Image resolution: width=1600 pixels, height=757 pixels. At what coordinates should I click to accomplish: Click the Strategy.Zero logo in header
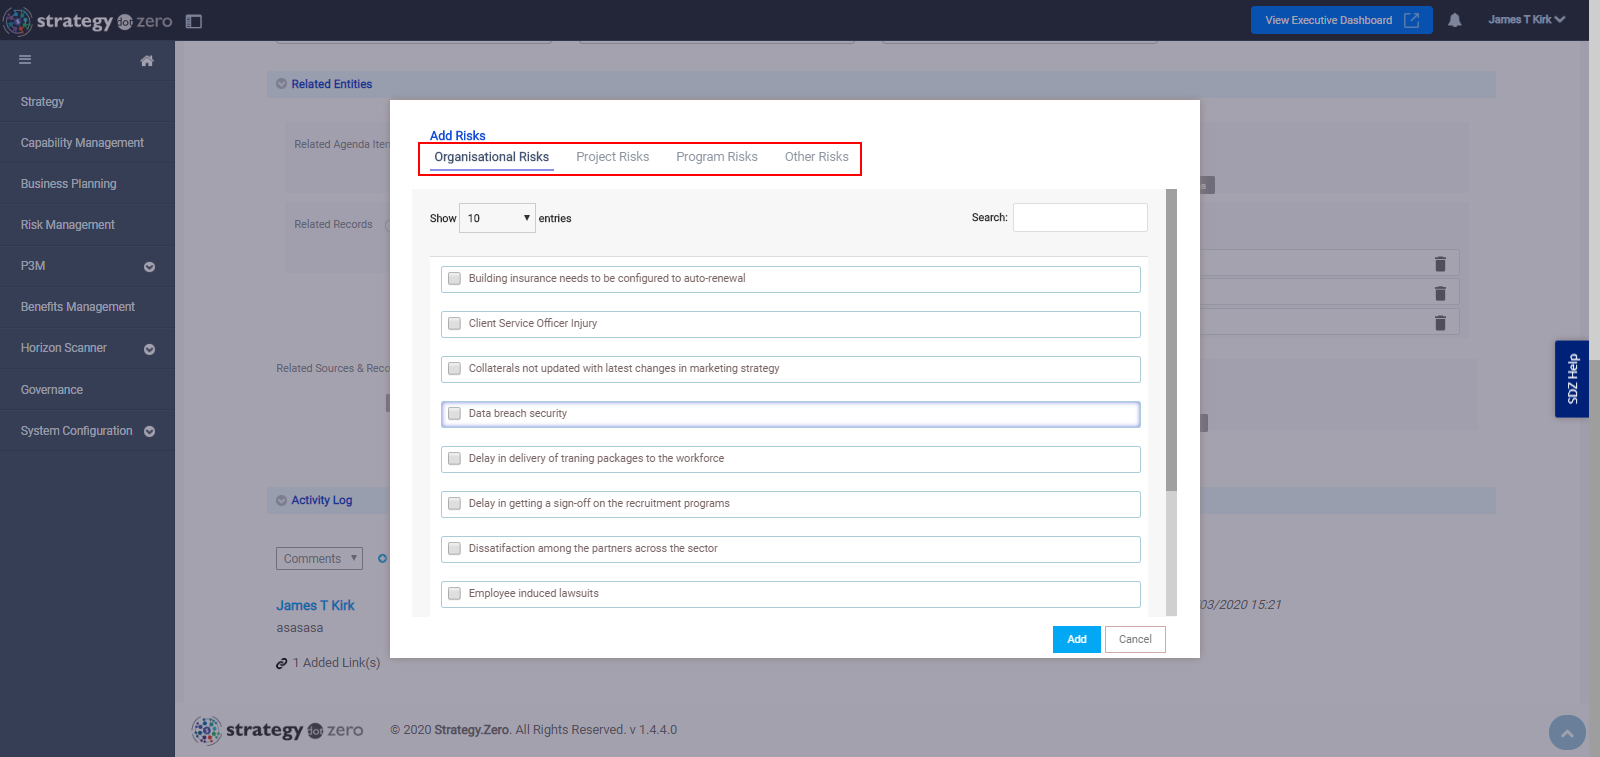(88, 21)
